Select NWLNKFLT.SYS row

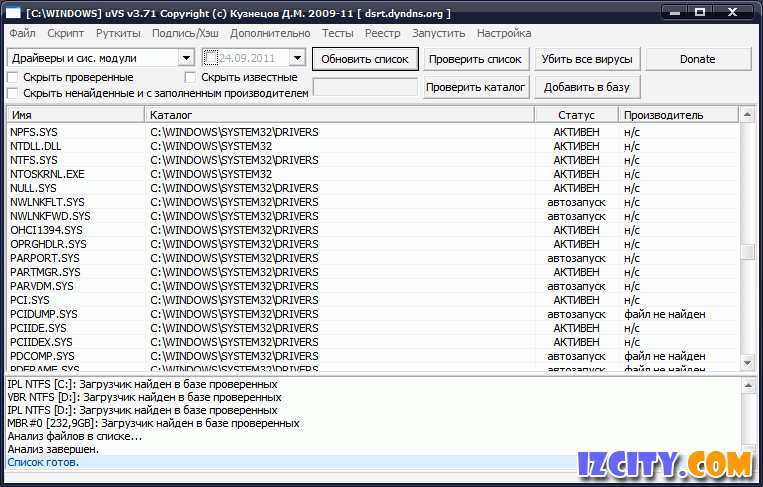(374, 202)
